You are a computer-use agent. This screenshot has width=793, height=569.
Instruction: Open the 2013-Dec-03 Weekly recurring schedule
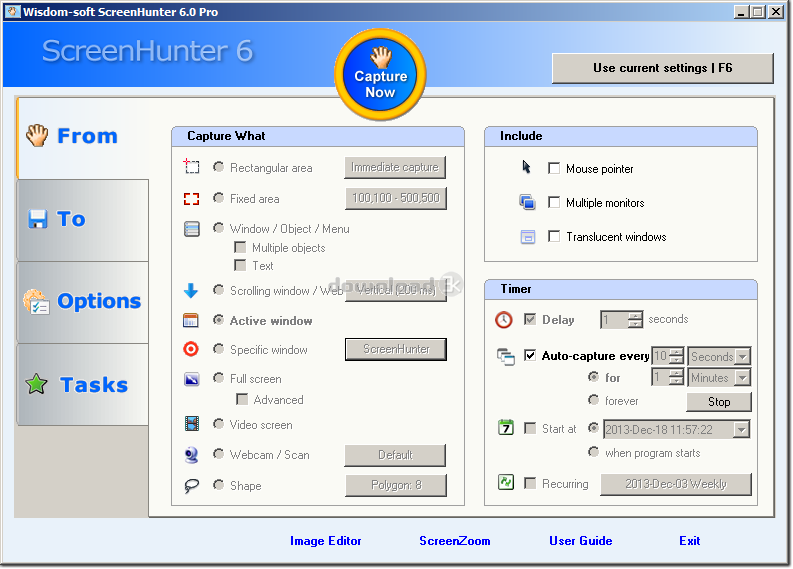click(676, 484)
